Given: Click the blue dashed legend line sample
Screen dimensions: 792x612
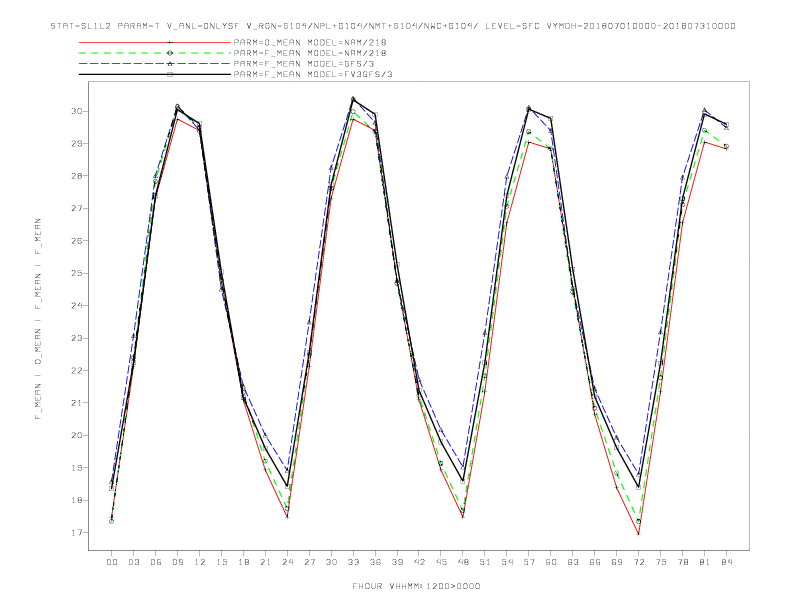Looking at the screenshot, I should pos(155,64).
